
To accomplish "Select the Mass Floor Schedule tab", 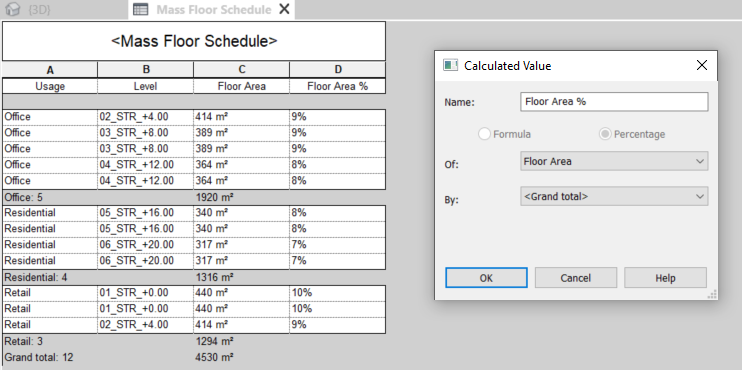I will [213, 9].
